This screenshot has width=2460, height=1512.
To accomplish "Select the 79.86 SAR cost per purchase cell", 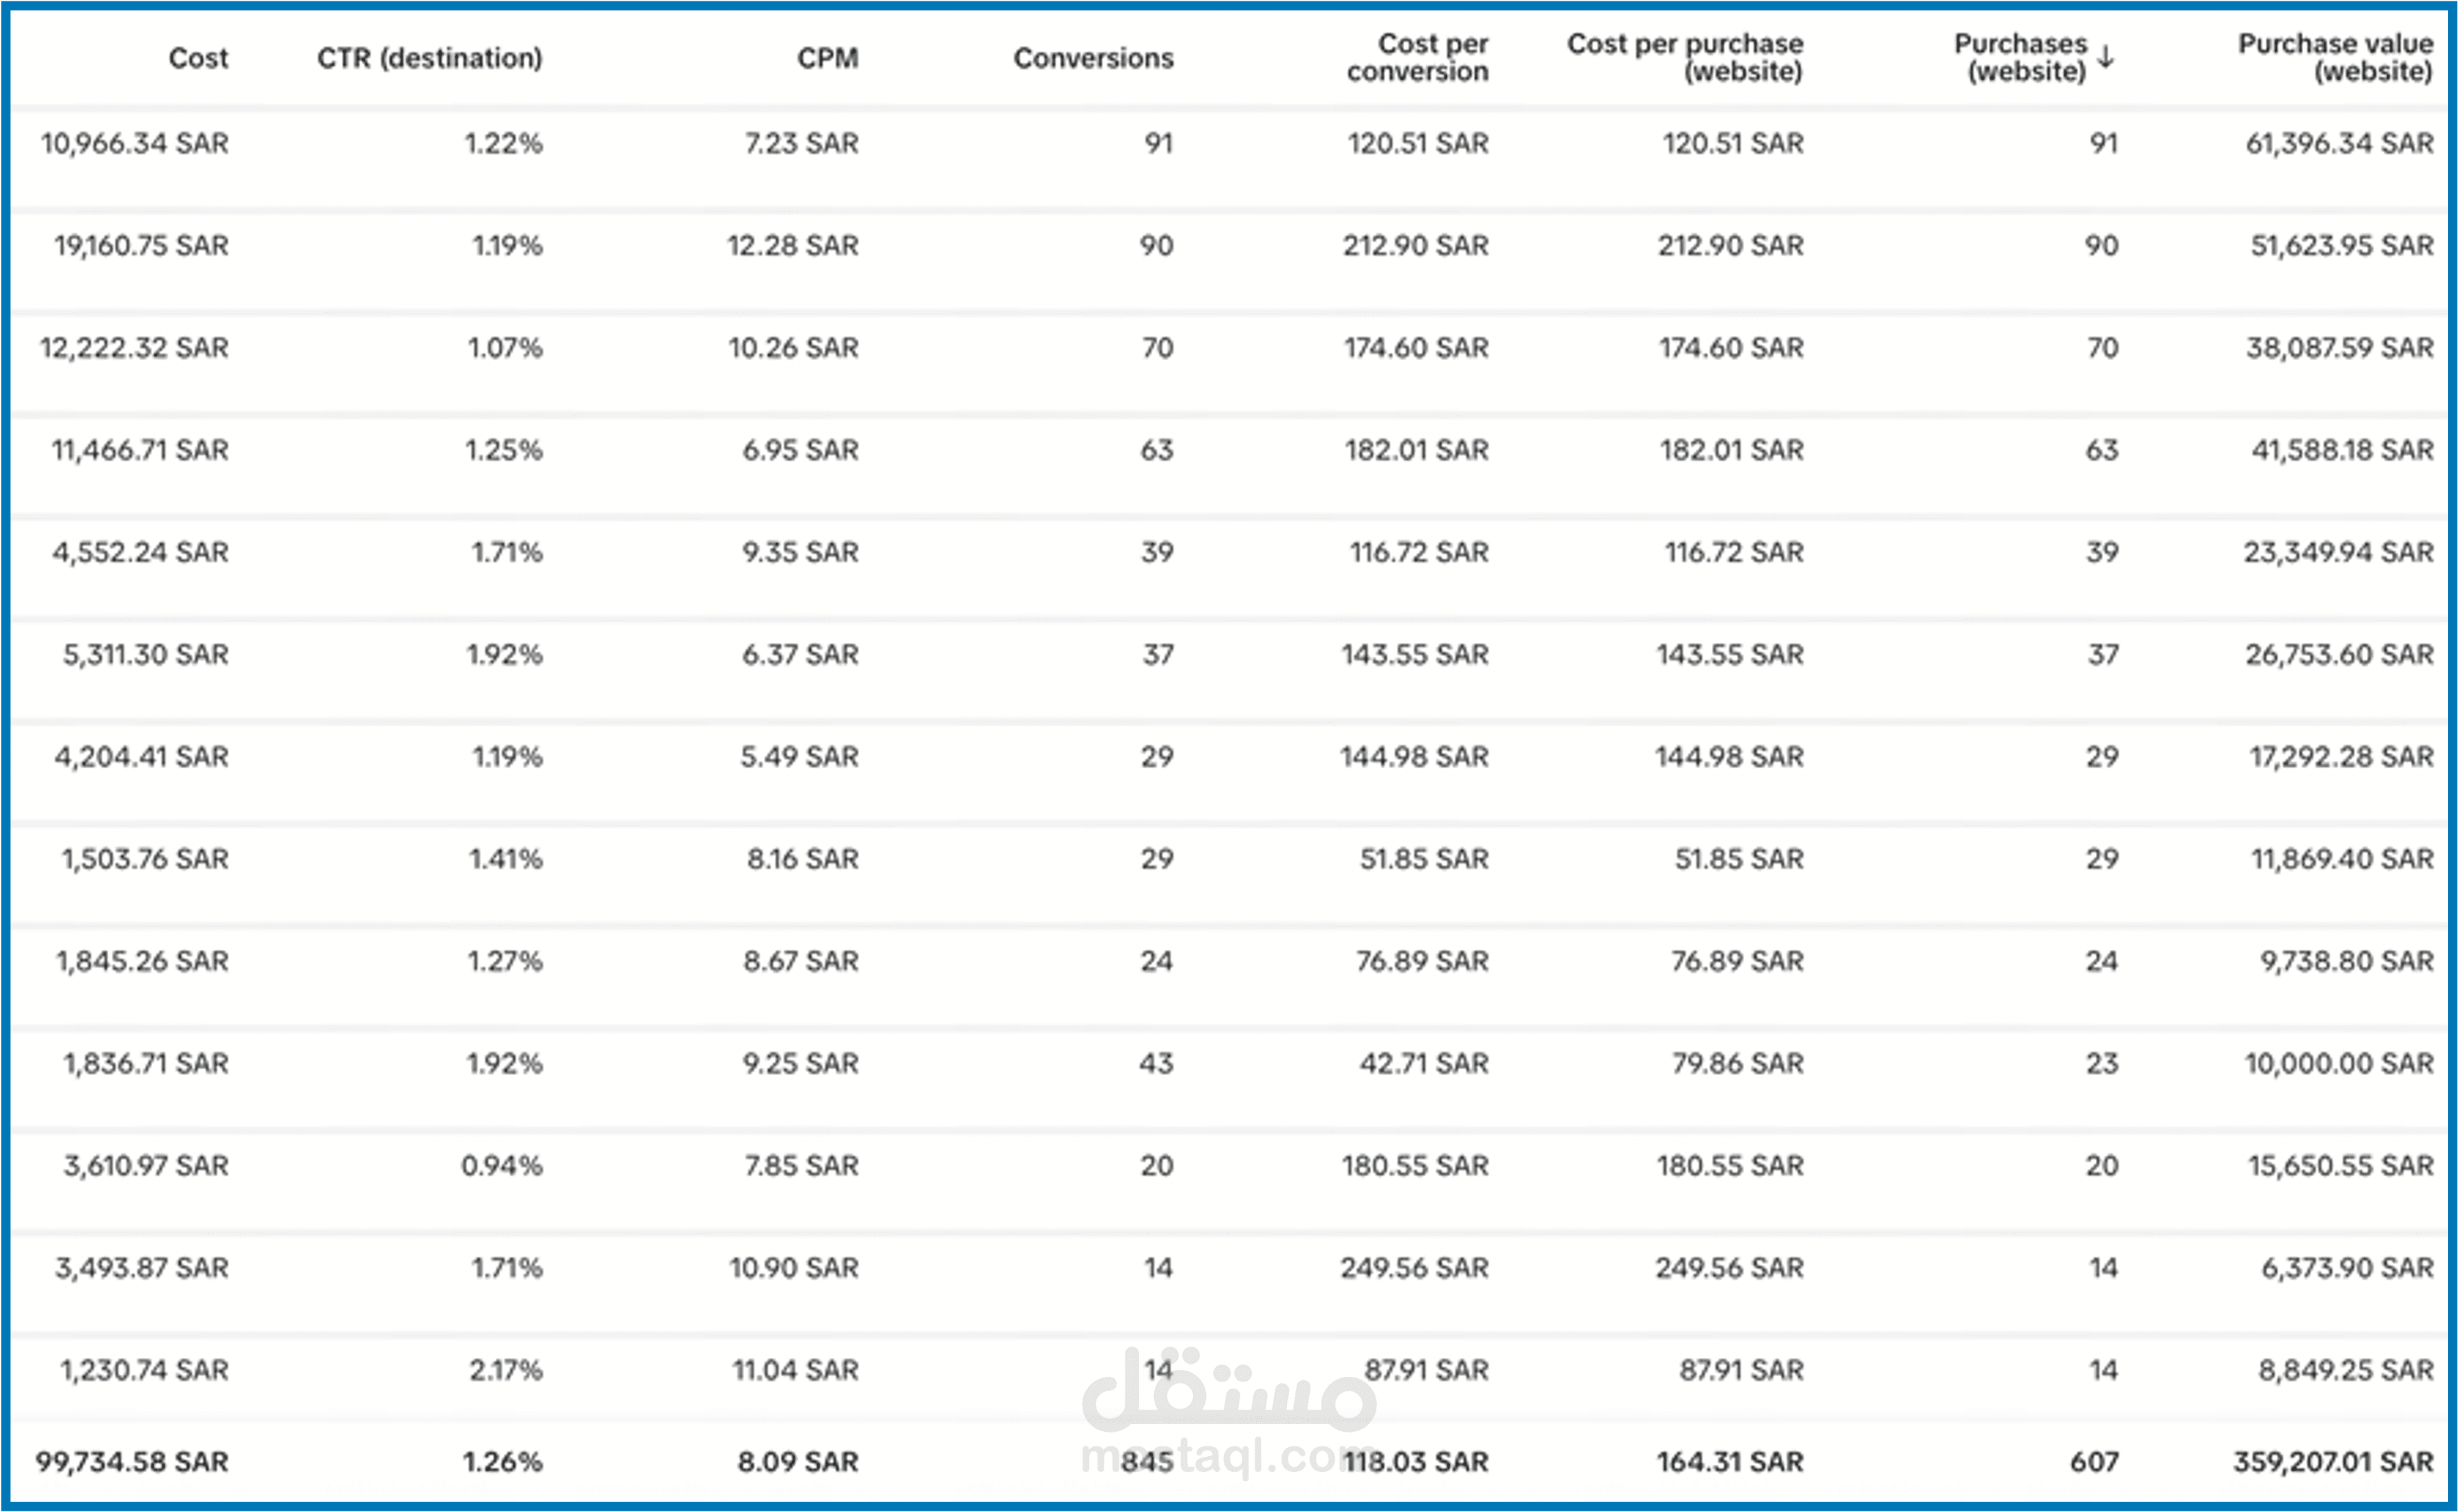I will [x=1737, y=1064].
